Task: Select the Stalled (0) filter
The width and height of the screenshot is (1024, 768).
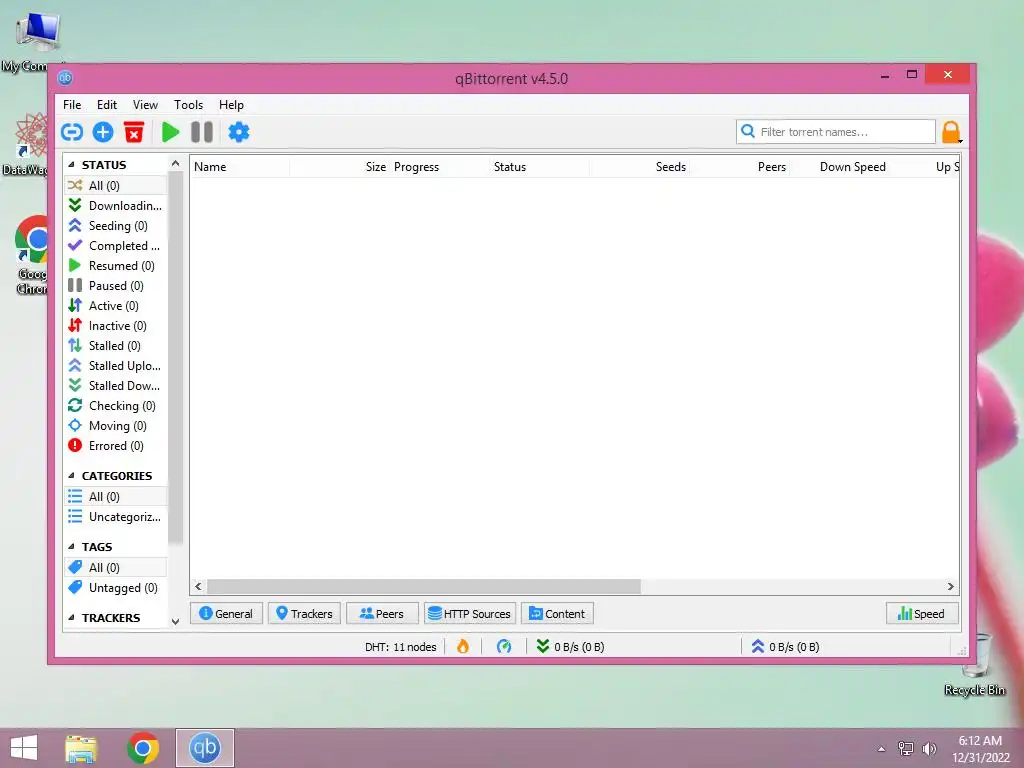Action: (116, 346)
